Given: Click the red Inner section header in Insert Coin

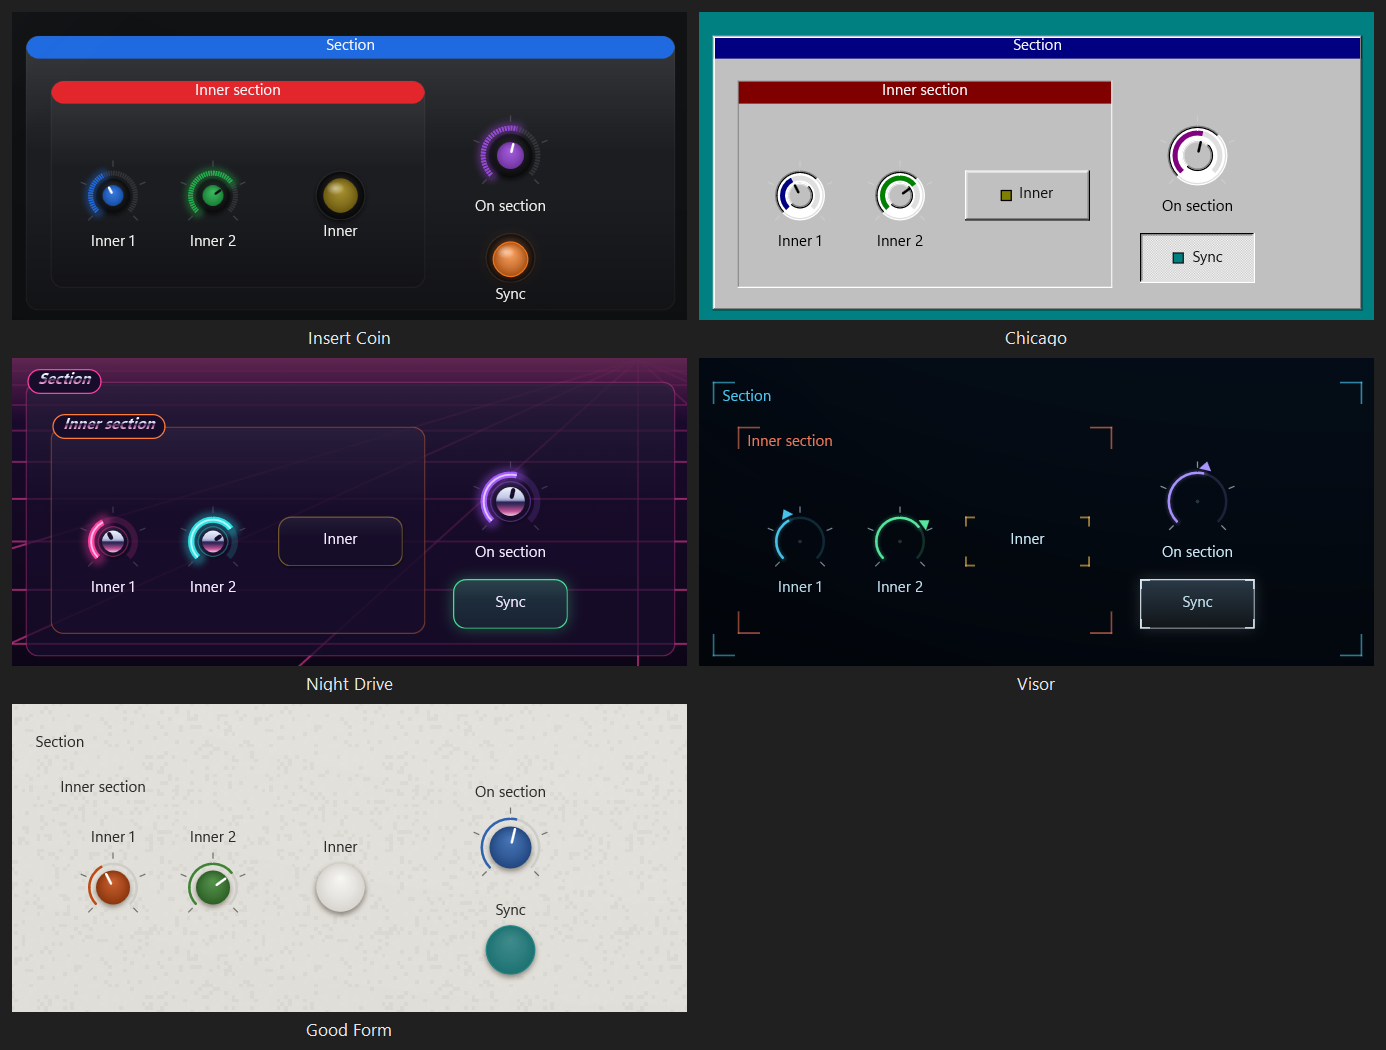Looking at the screenshot, I should [x=238, y=91].
